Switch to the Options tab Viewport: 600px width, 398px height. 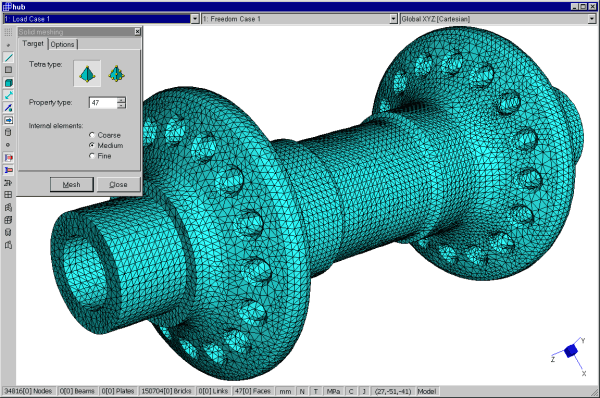point(63,44)
